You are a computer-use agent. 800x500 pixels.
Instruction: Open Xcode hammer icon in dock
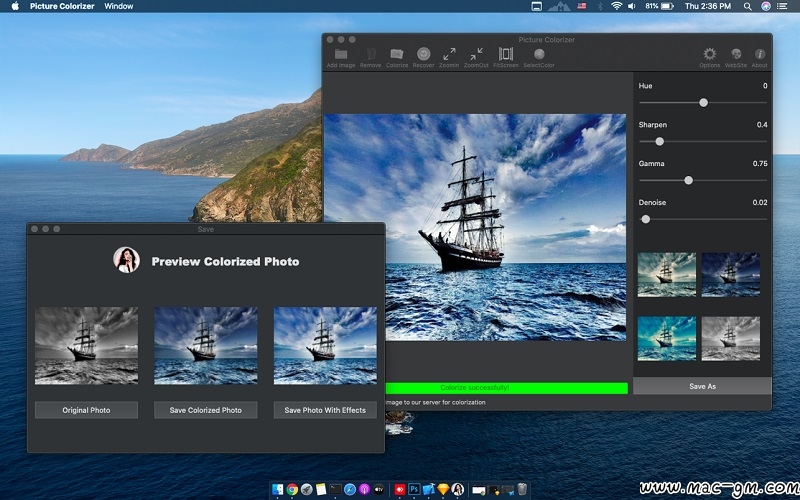coord(429,489)
